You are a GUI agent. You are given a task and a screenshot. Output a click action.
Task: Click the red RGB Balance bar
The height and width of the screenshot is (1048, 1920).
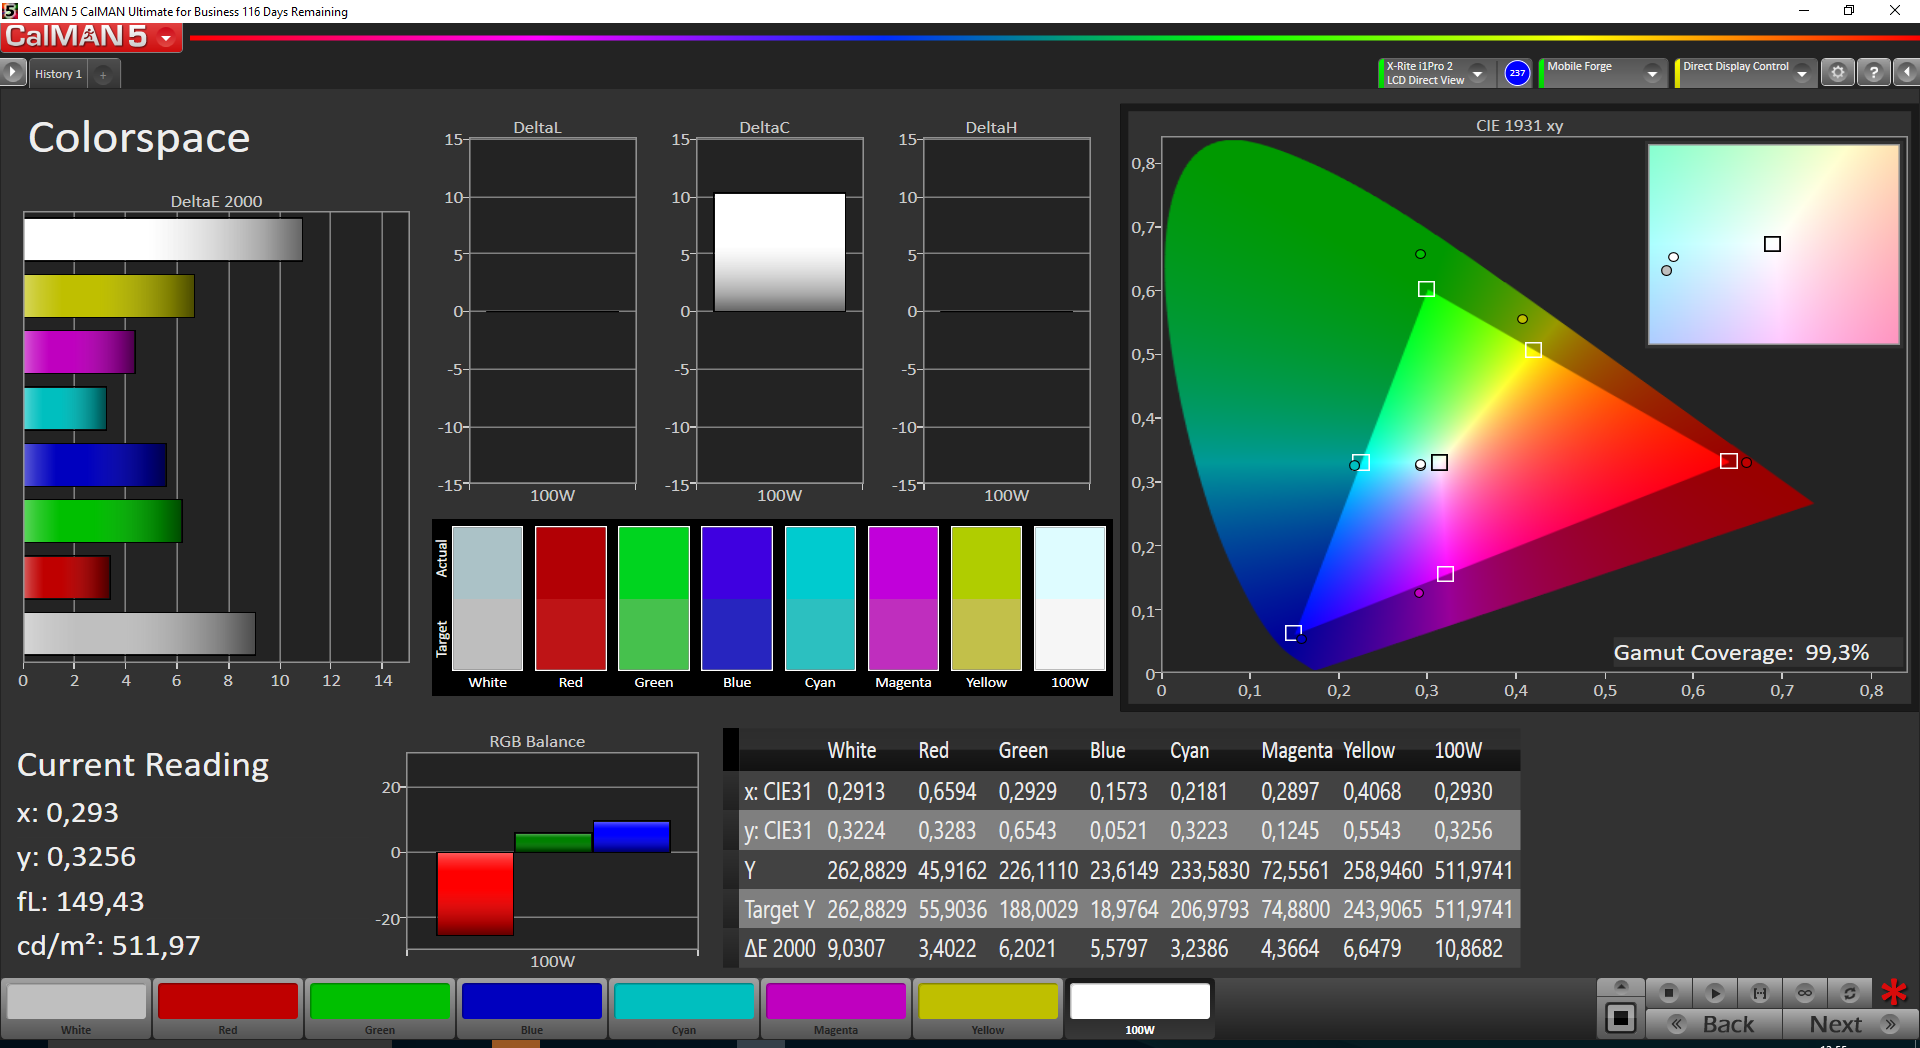(x=475, y=894)
